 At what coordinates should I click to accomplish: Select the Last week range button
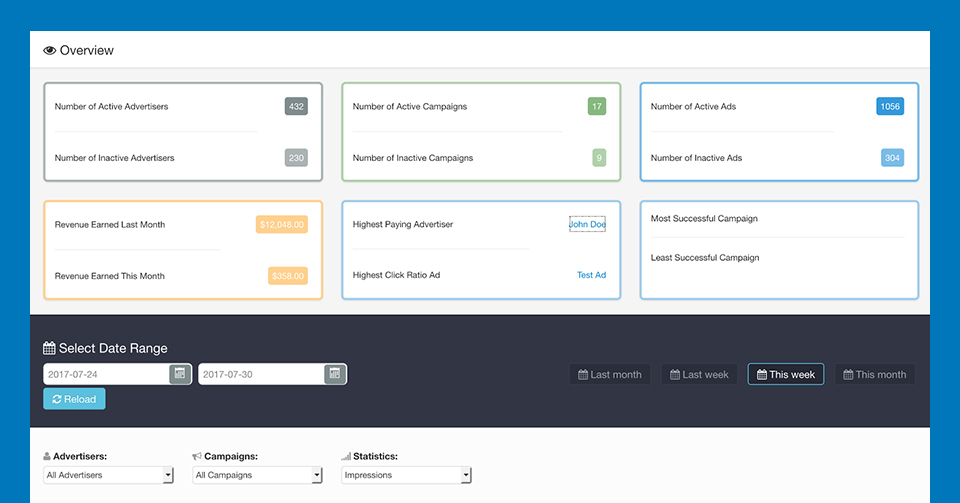pos(699,374)
